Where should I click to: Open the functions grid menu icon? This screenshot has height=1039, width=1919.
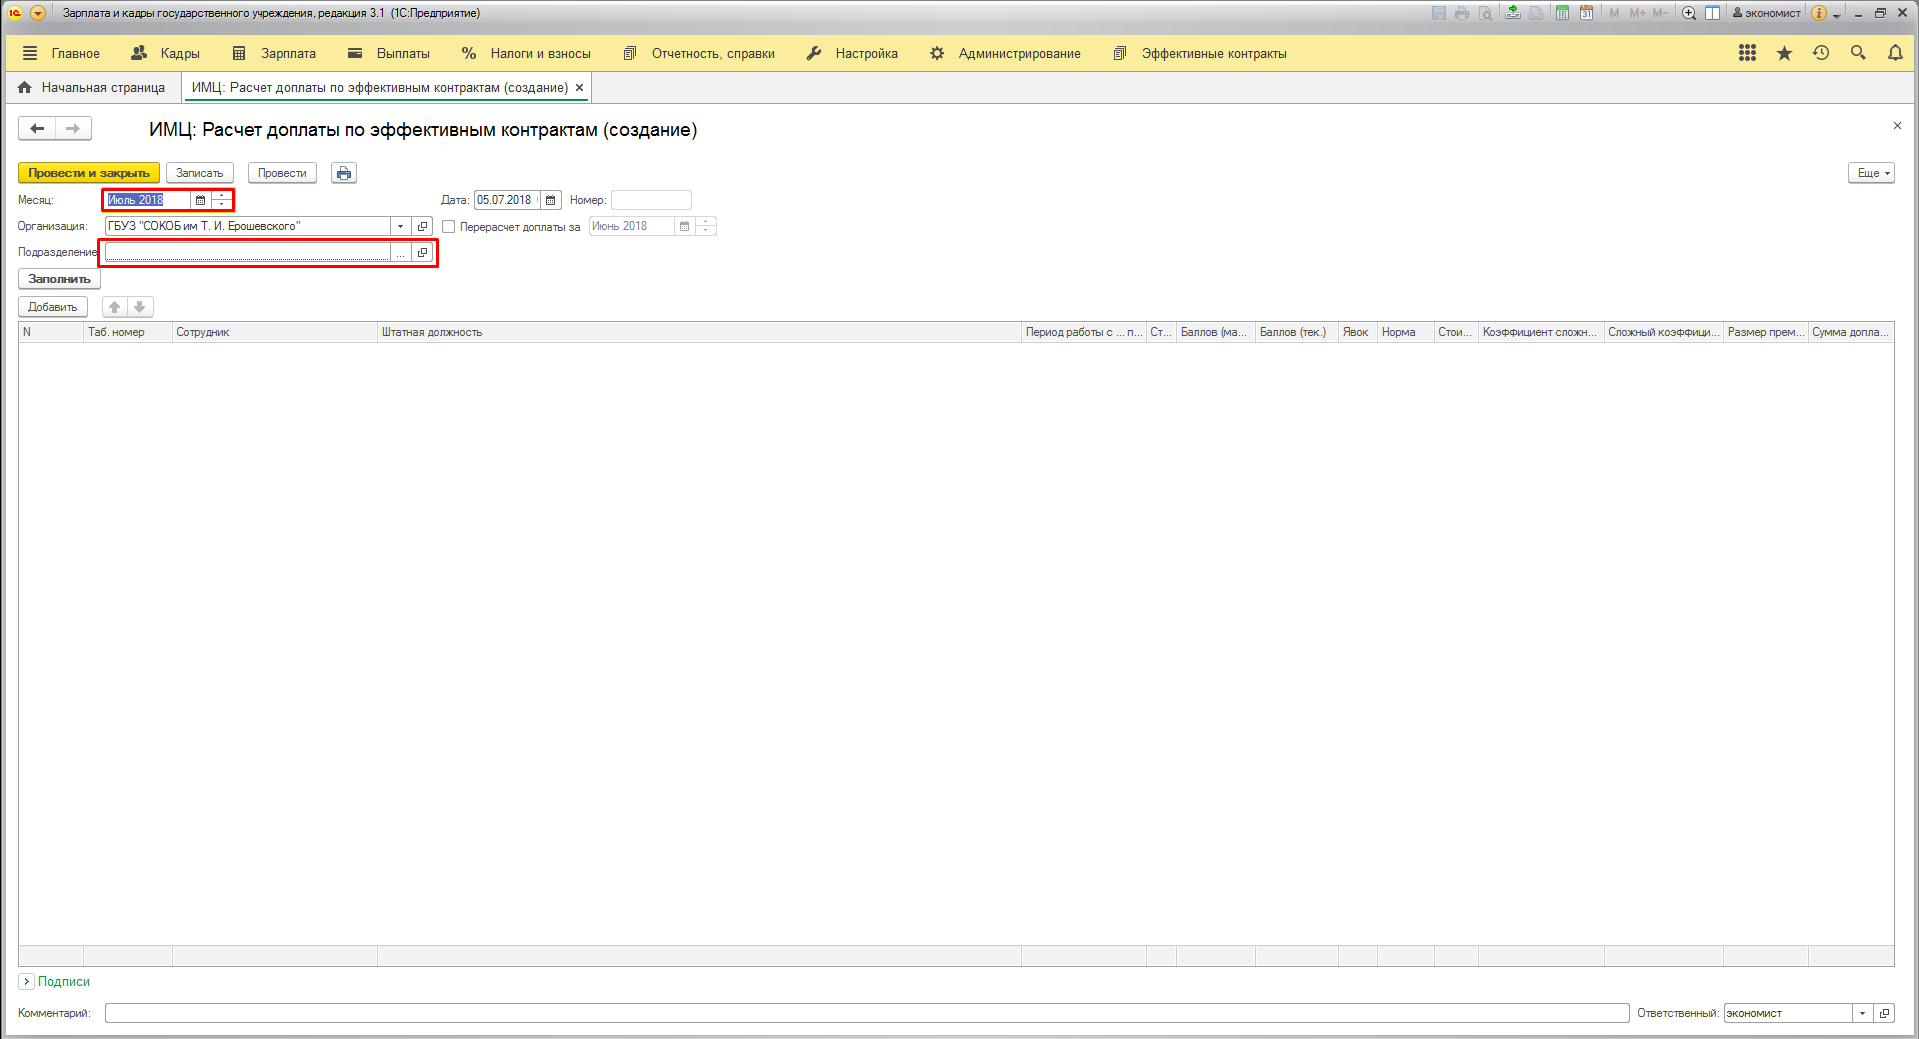pos(1747,54)
